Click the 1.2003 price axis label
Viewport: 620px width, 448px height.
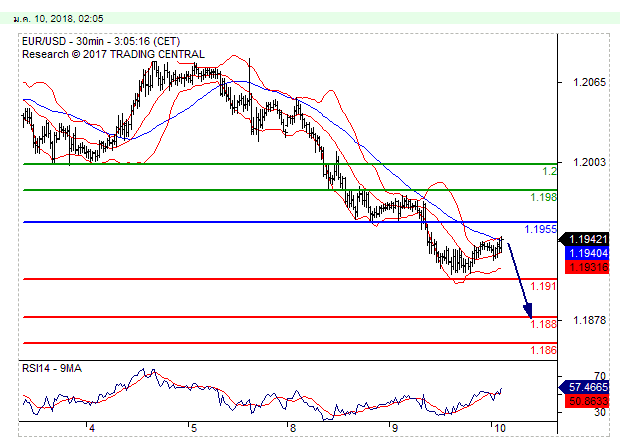[x=589, y=162]
